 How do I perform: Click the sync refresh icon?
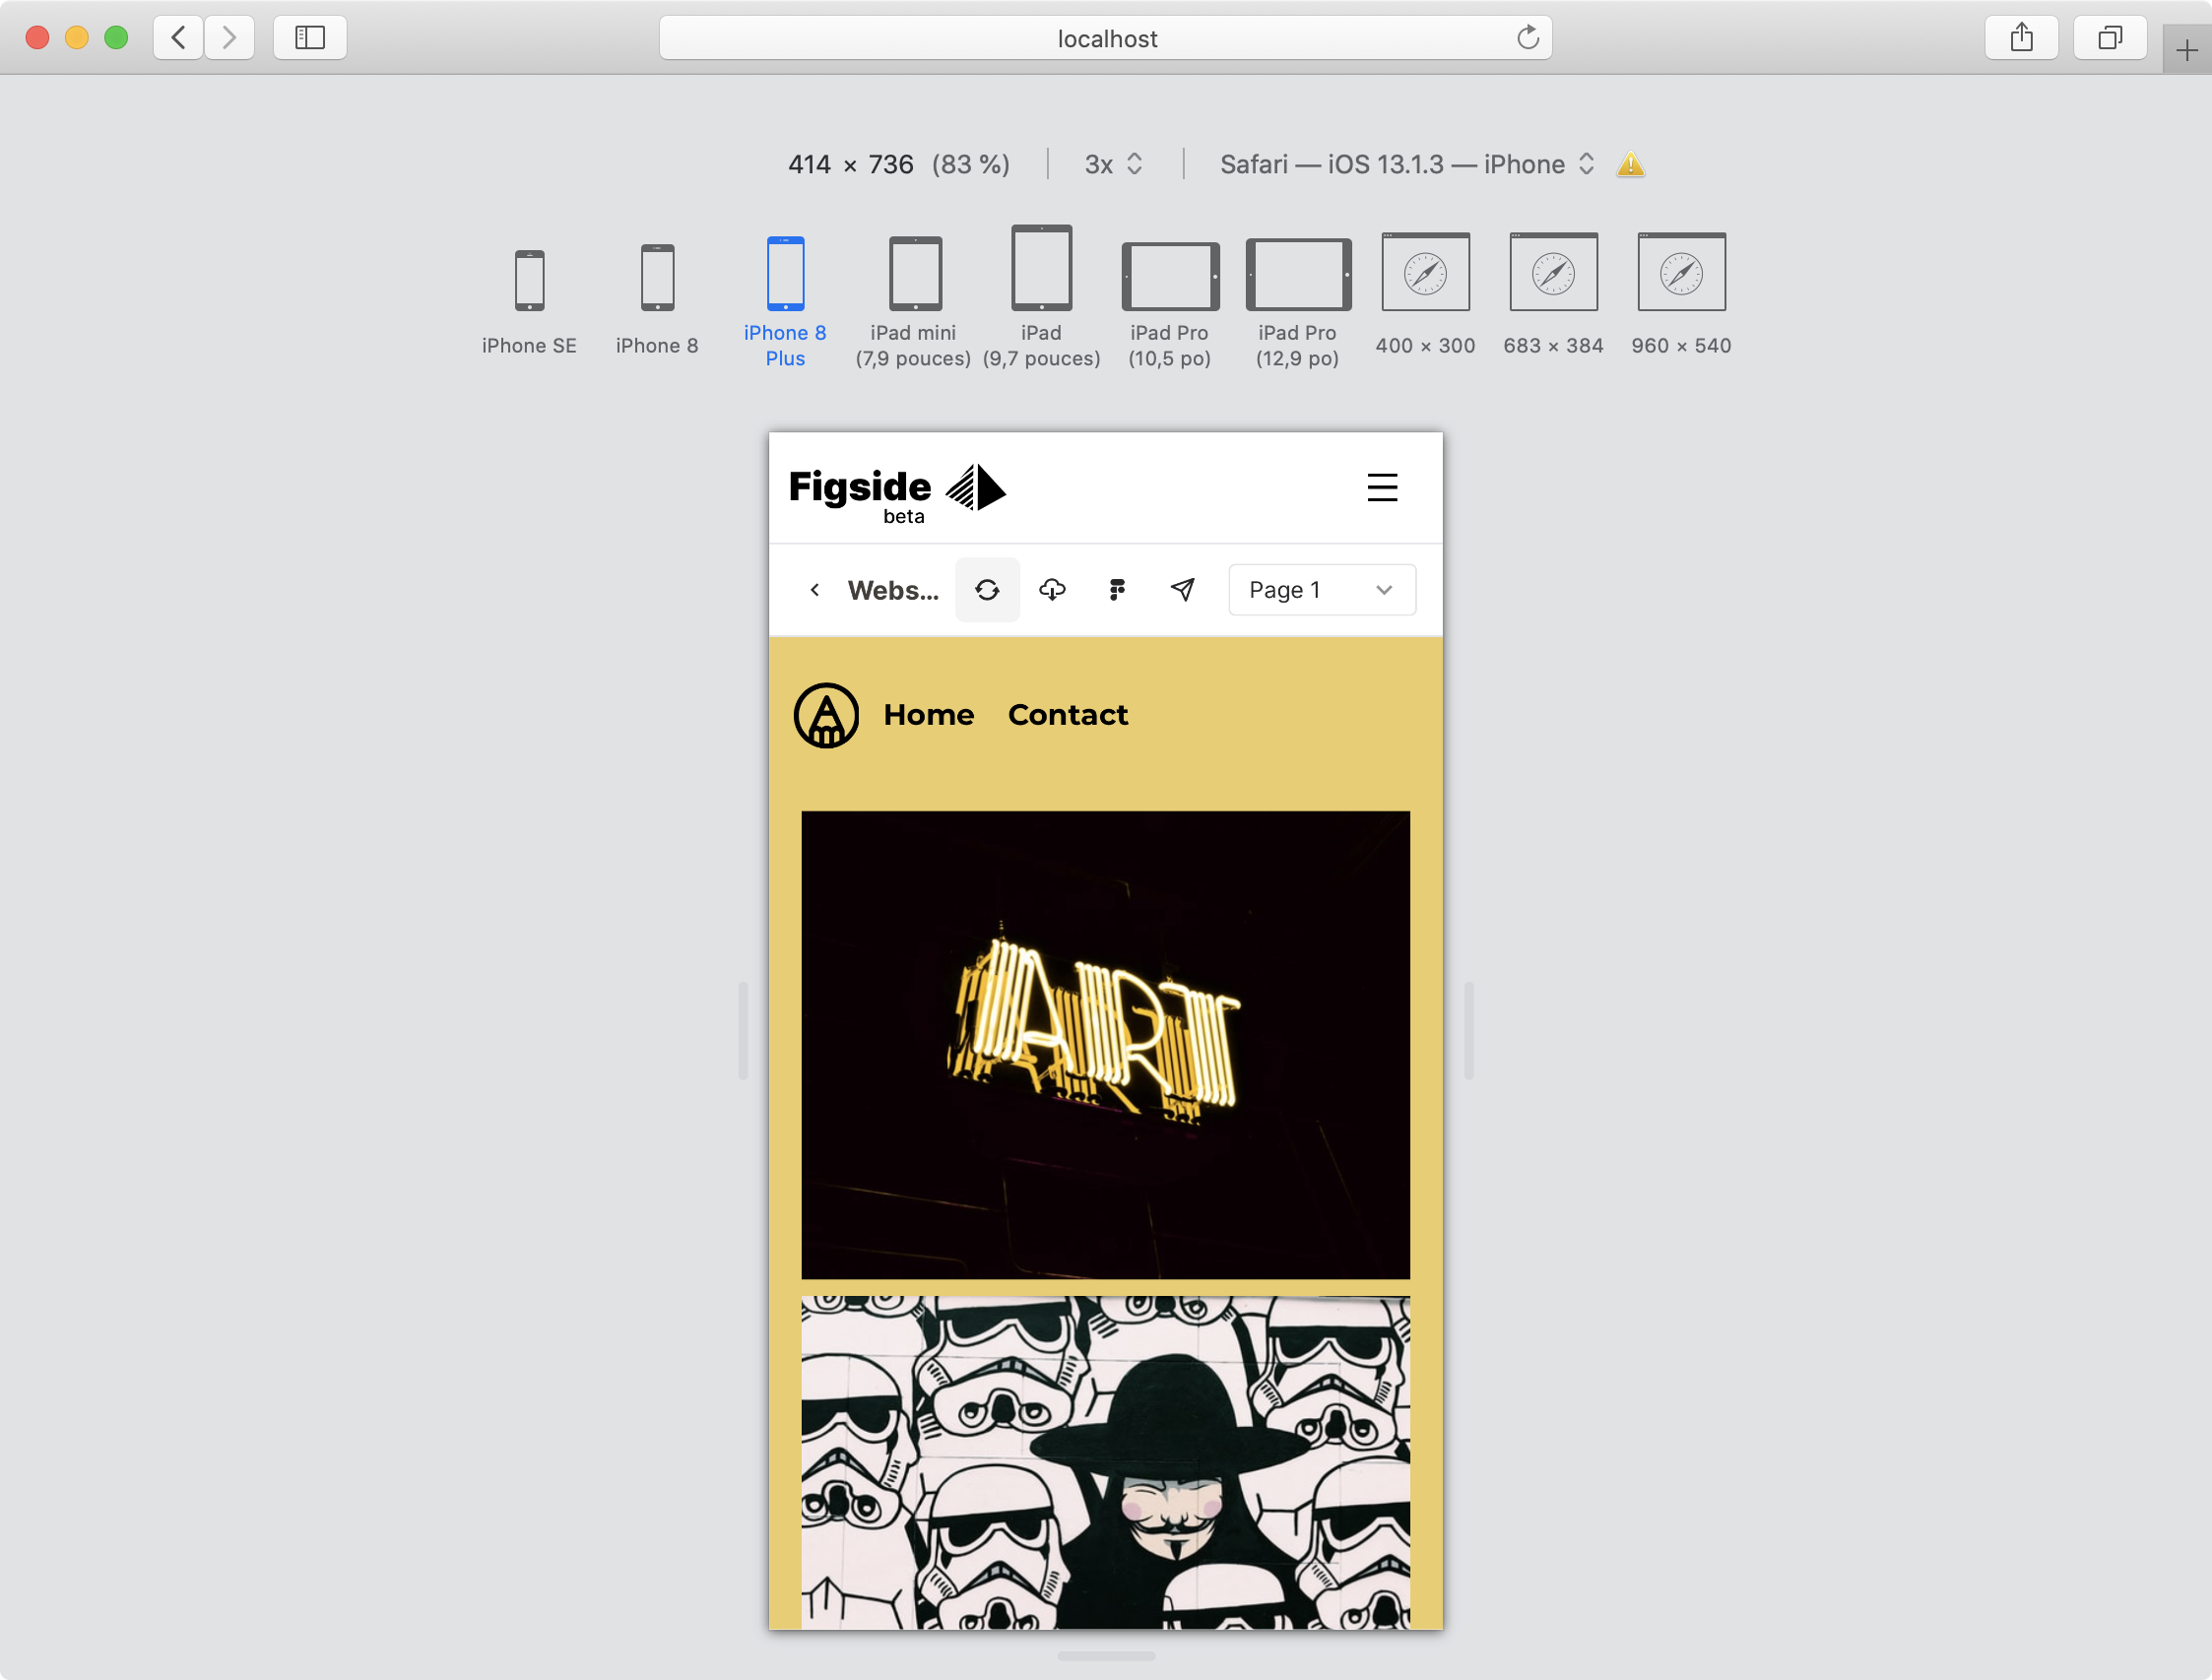click(987, 590)
